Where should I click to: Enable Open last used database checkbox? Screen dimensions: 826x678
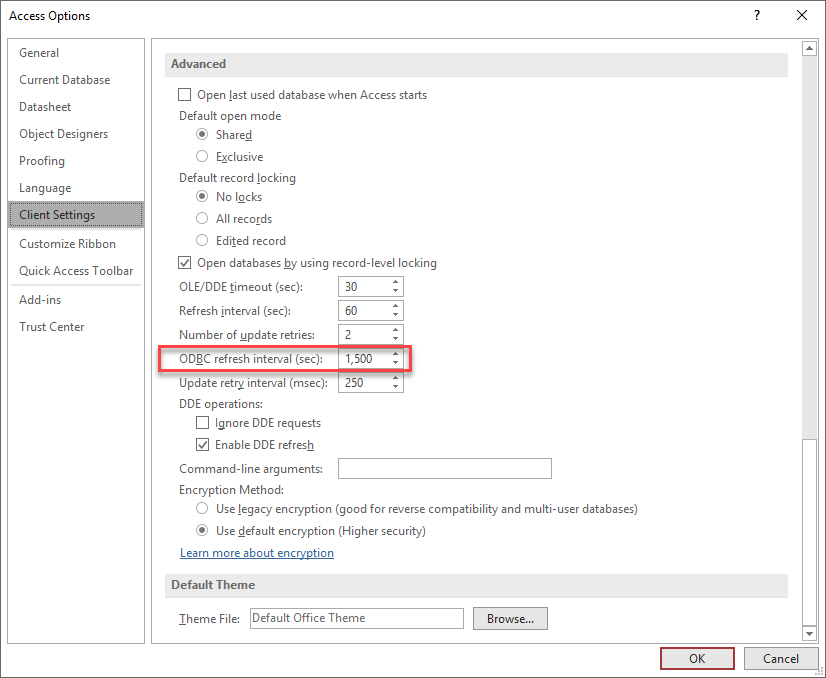click(x=184, y=95)
